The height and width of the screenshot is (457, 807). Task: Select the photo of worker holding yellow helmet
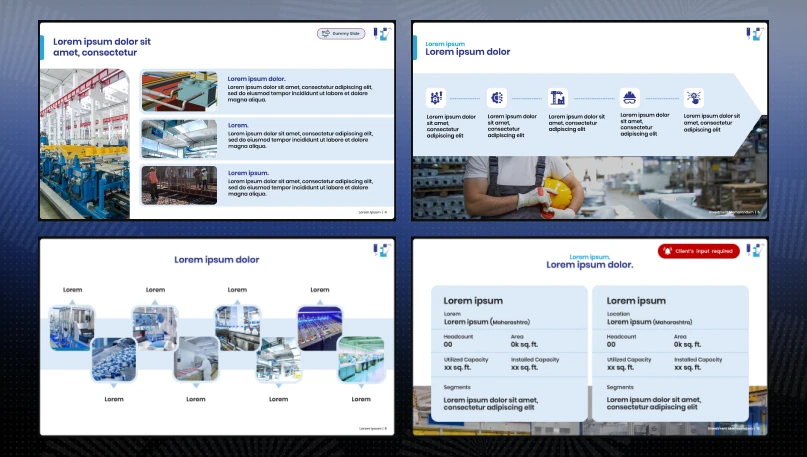590,187
